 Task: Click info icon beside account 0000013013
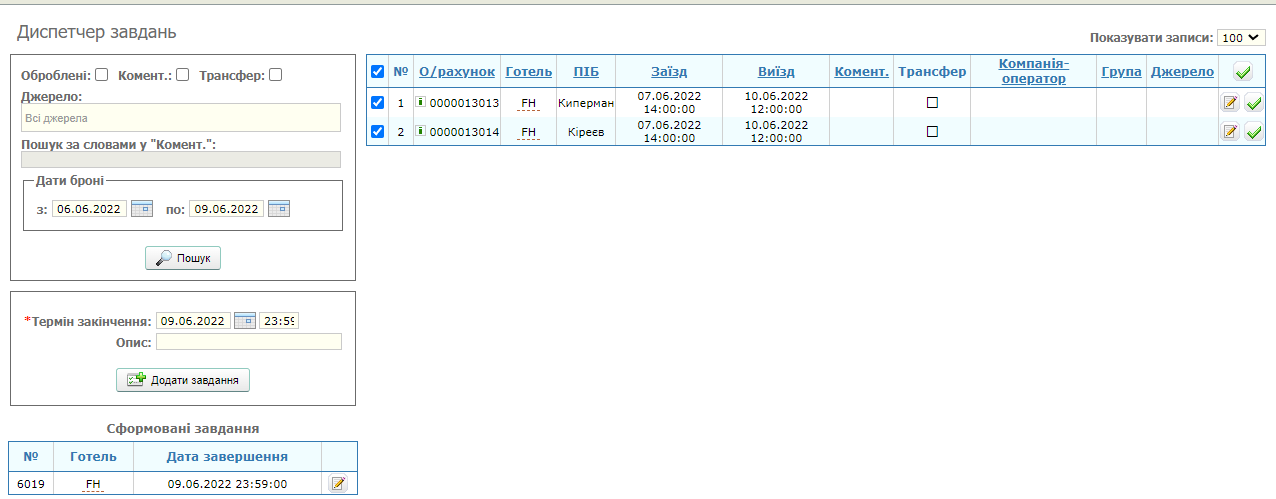(421, 102)
